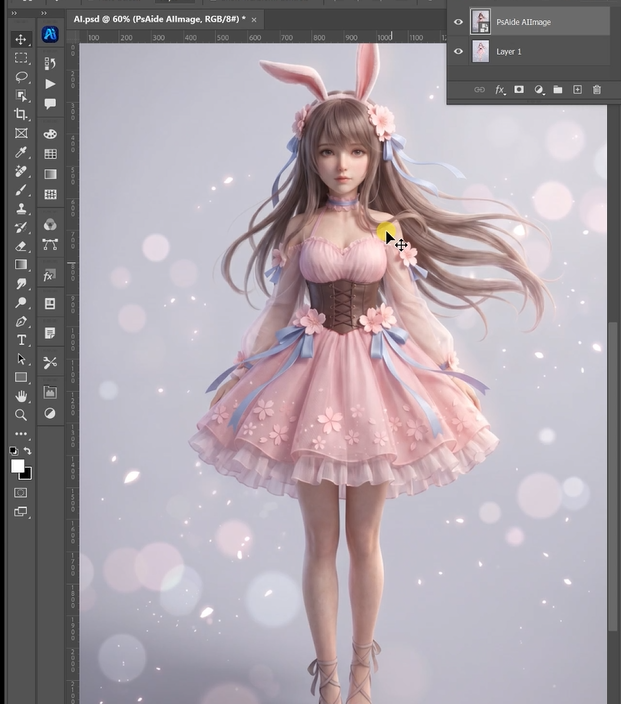
Task: Select the Lasso tool
Action: [21, 77]
